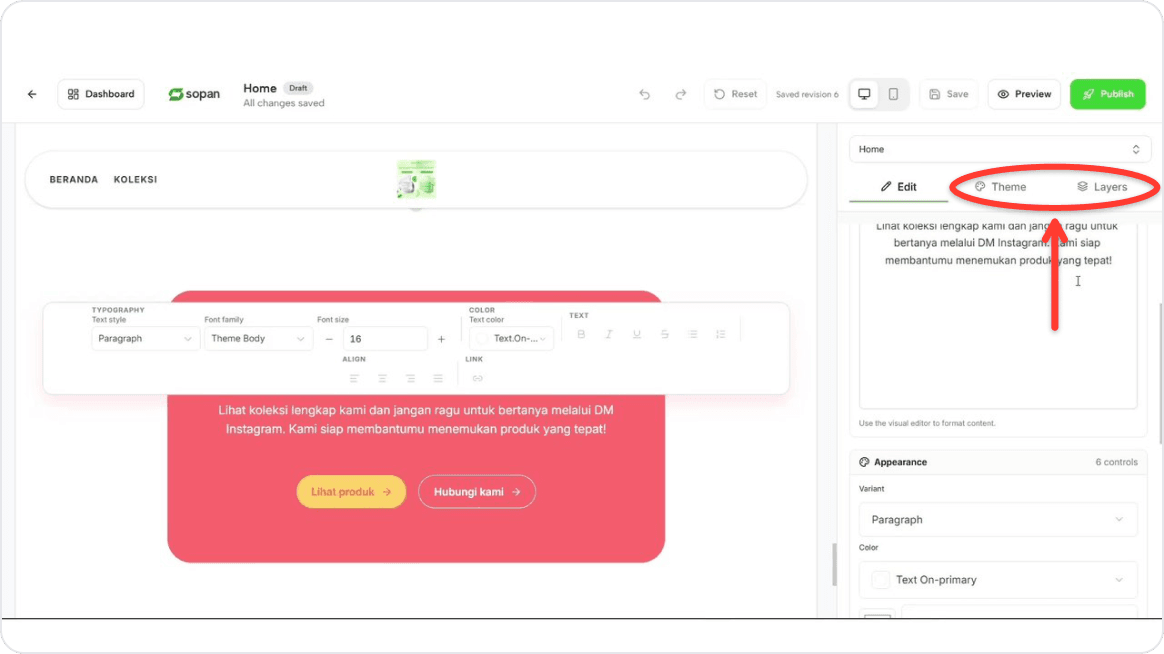
Task: Justify the text
Action: point(438,379)
